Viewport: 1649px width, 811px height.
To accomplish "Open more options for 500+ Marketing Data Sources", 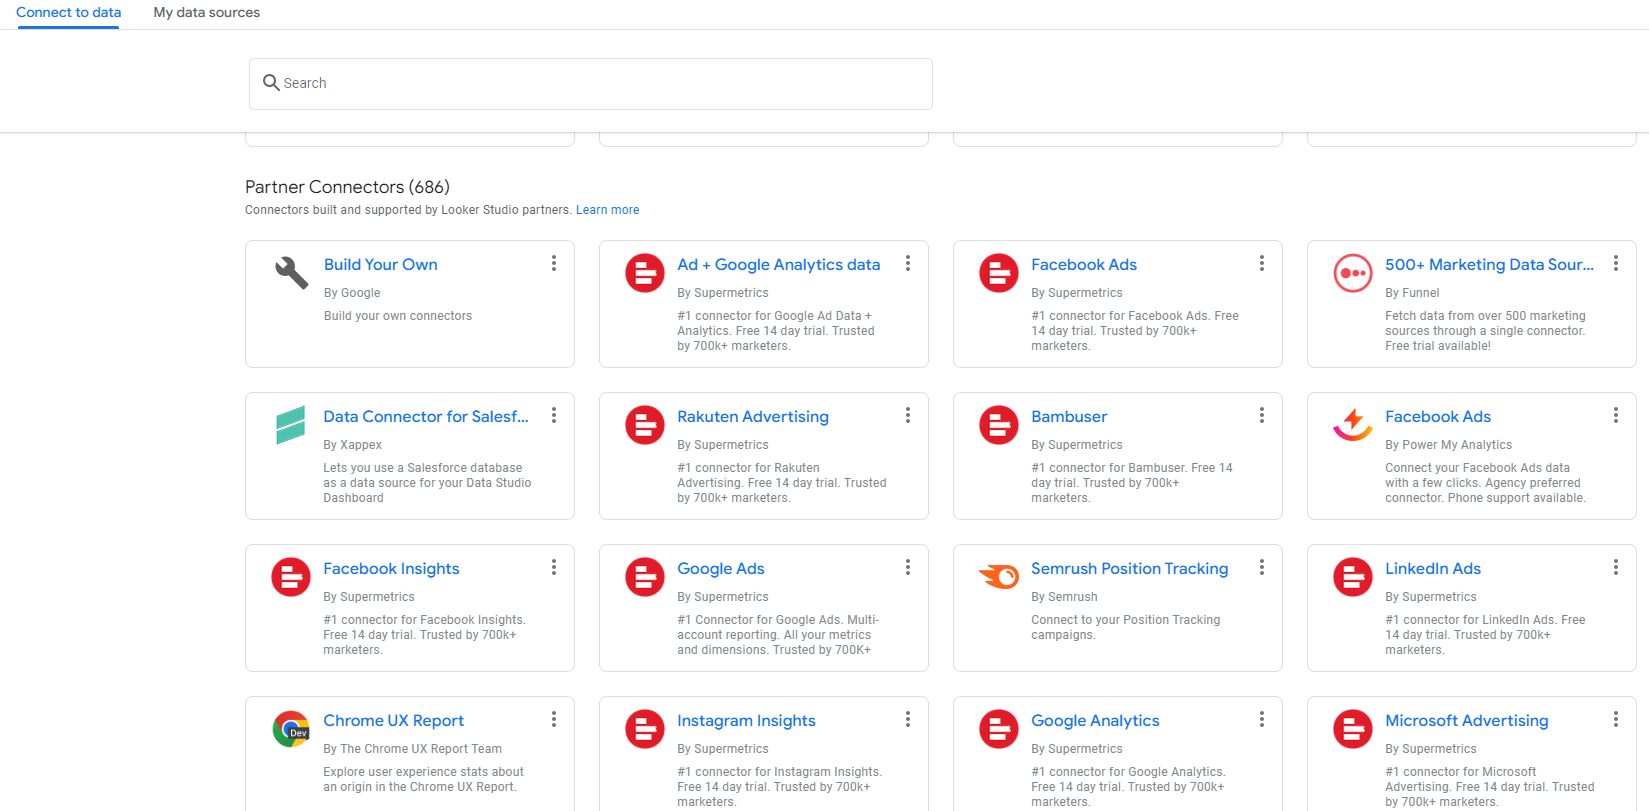I will (x=1615, y=263).
